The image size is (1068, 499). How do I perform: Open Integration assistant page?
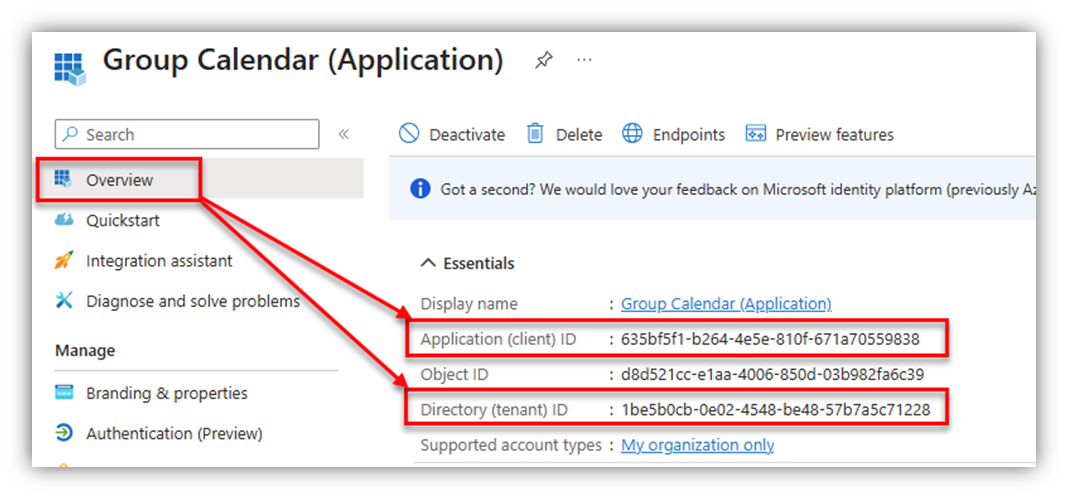pos(159,261)
